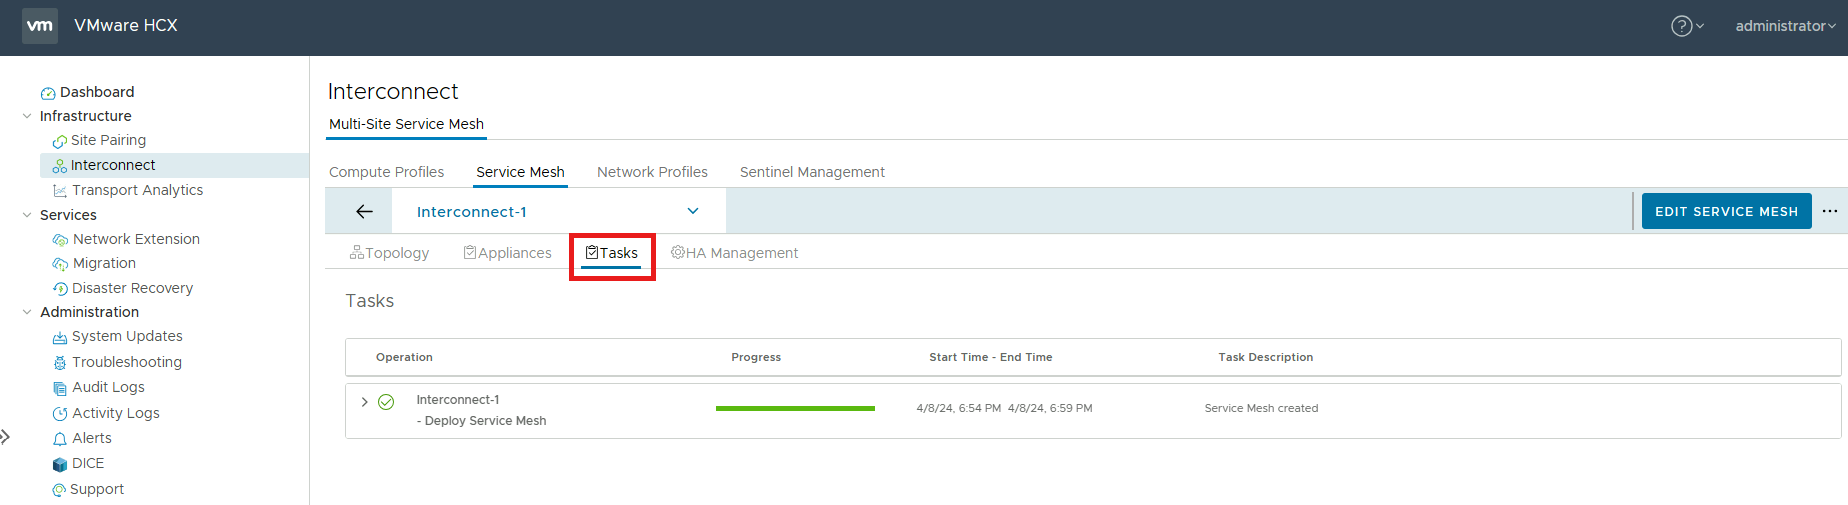The width and height of the screenshot is (1848, 505).
Task: Click the Transport Analytics chart icon
Action: 60,191
